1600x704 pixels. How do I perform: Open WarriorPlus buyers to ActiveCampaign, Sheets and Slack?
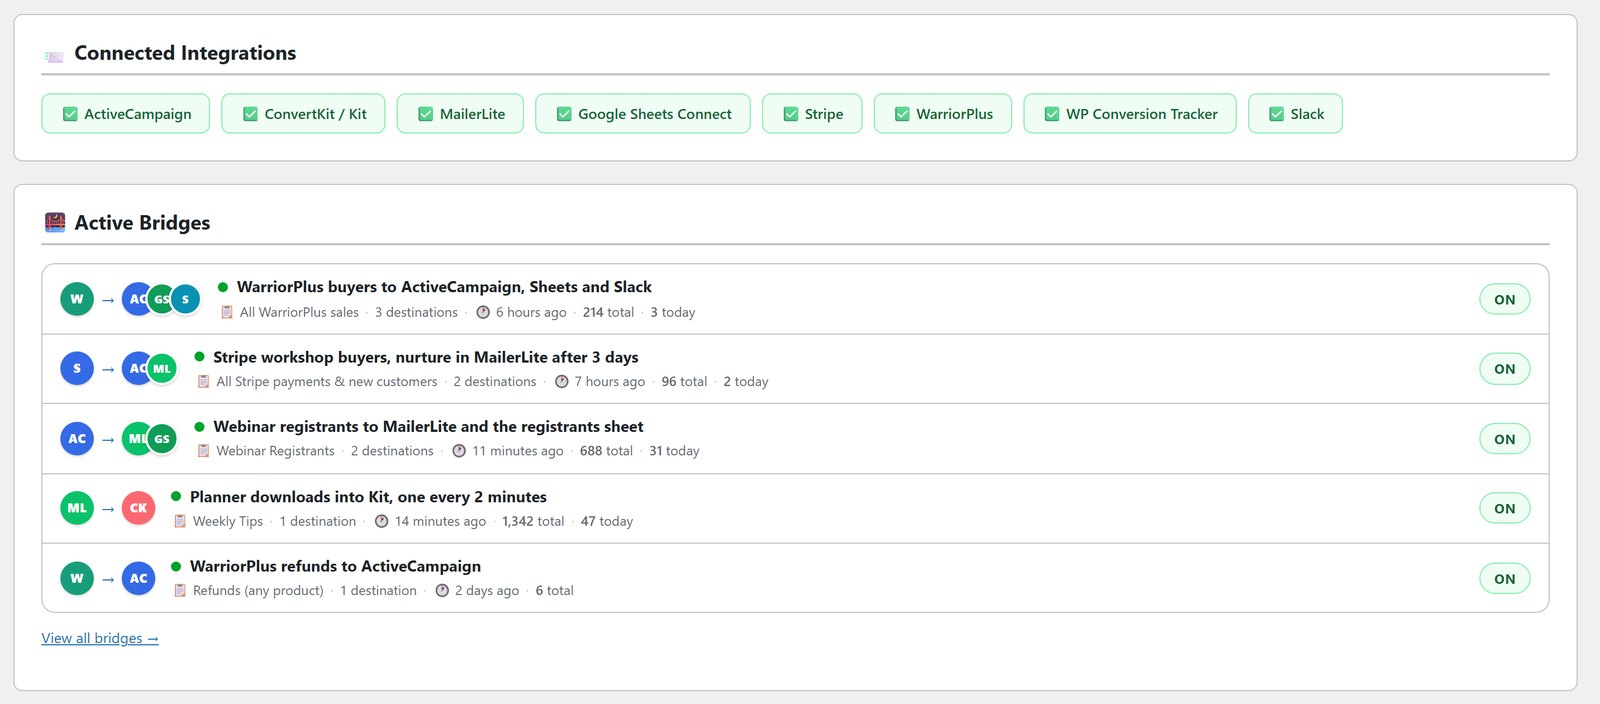(x=444, y=287)
